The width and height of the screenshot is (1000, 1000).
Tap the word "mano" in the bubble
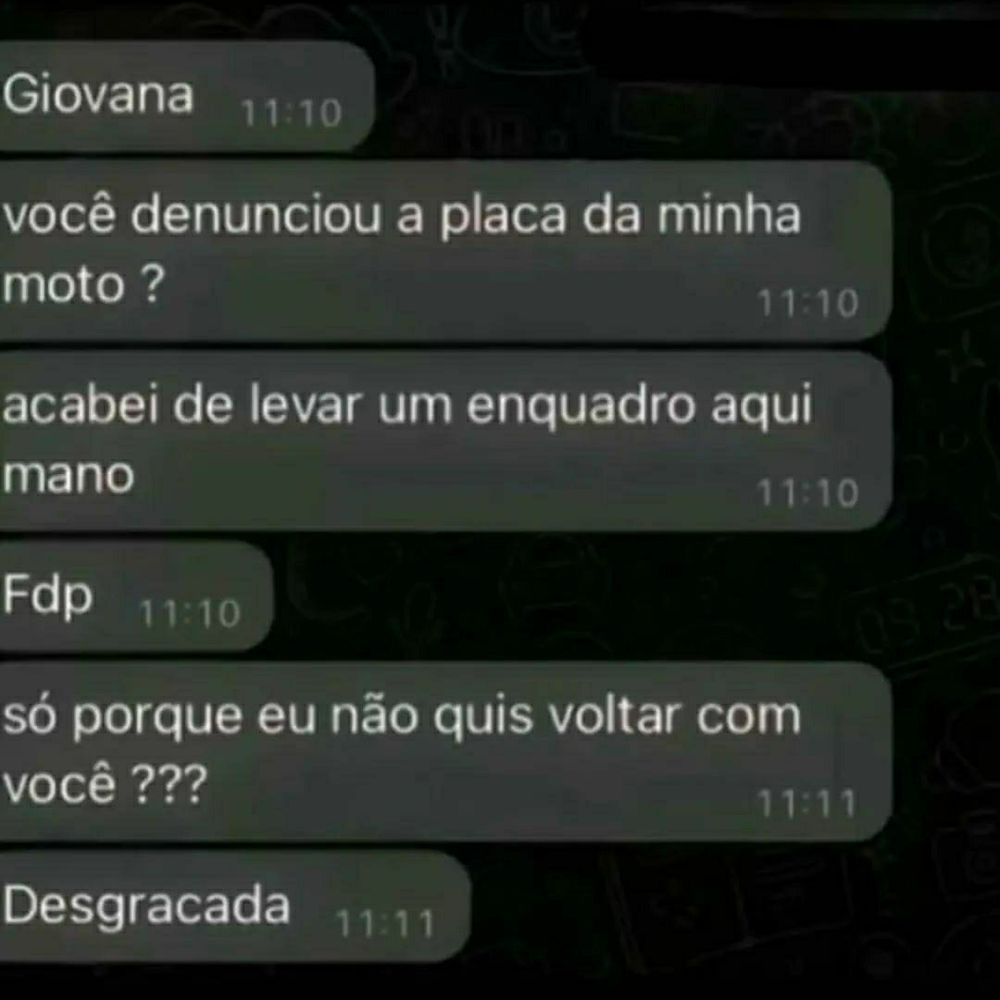pyautogui.click(x=68, y=475)
